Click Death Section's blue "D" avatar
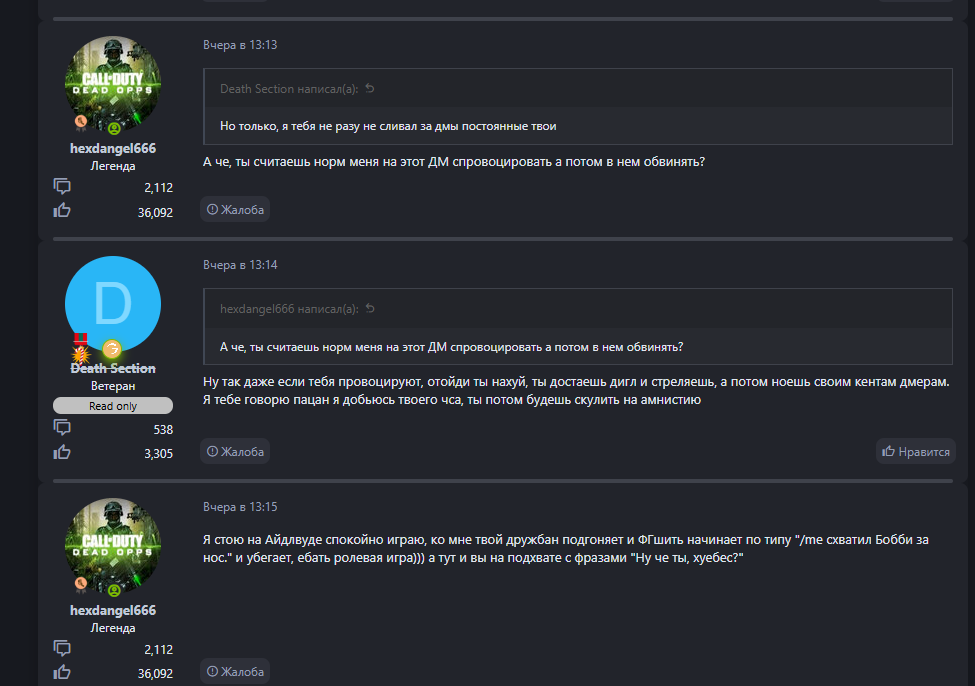This screenshot has height=686, width=975. (113, 302)
